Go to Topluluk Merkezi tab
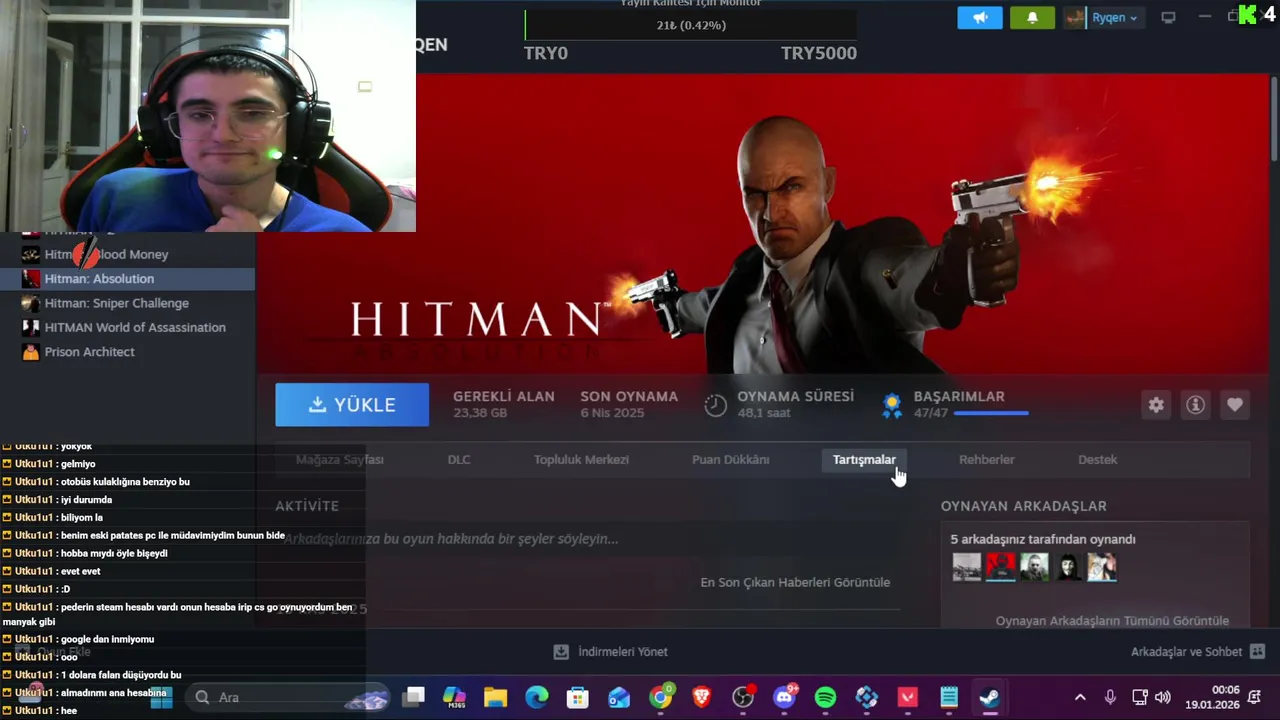1280x720 pixels. point(581,460)
